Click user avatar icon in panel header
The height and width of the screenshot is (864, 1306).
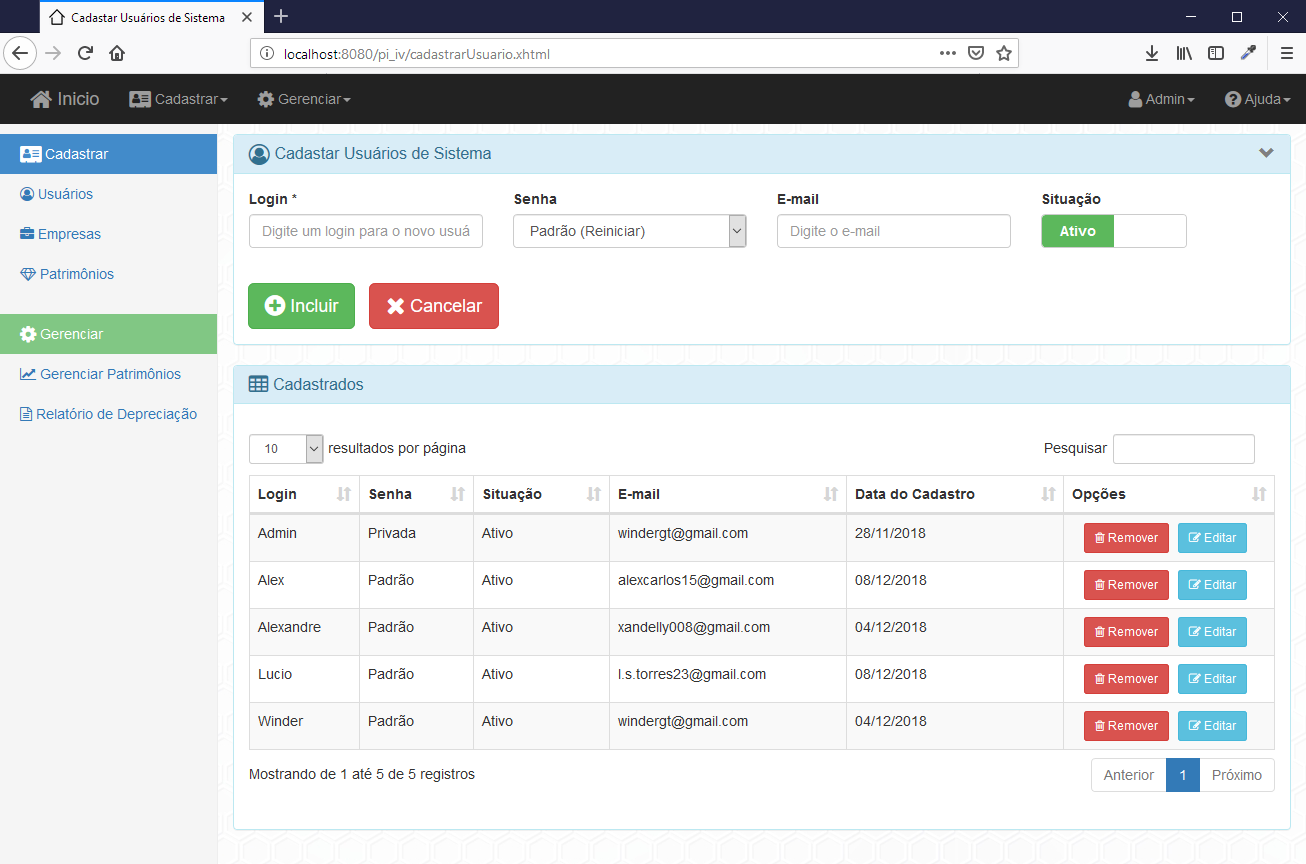coord(259,154)
